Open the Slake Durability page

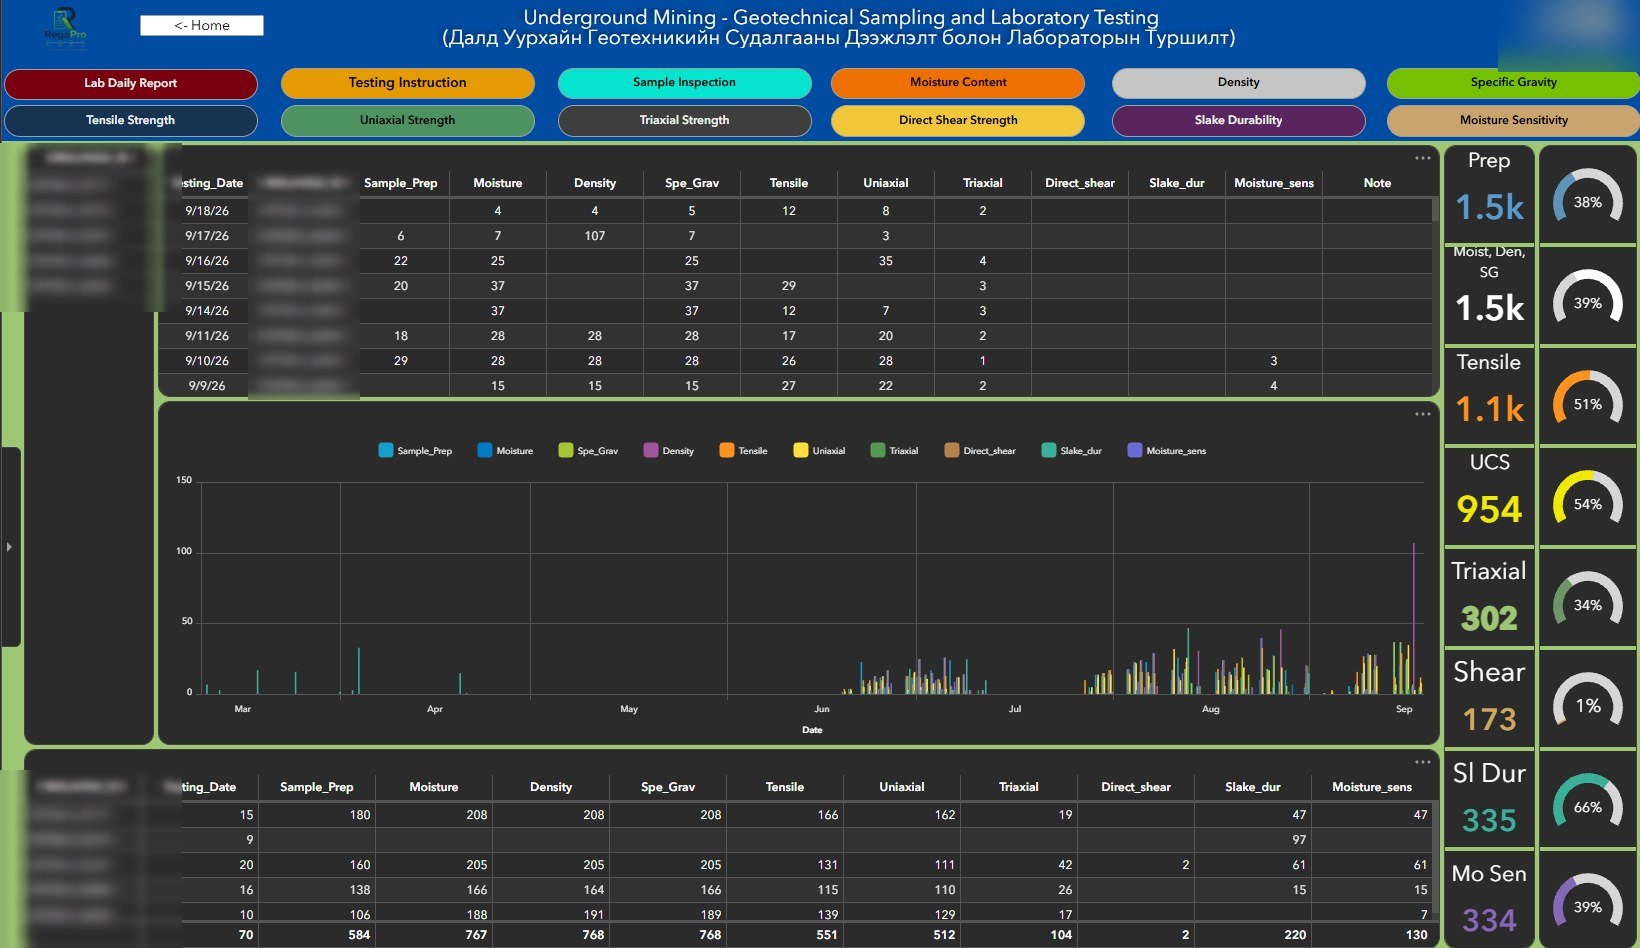click(x=1238, y=120)
